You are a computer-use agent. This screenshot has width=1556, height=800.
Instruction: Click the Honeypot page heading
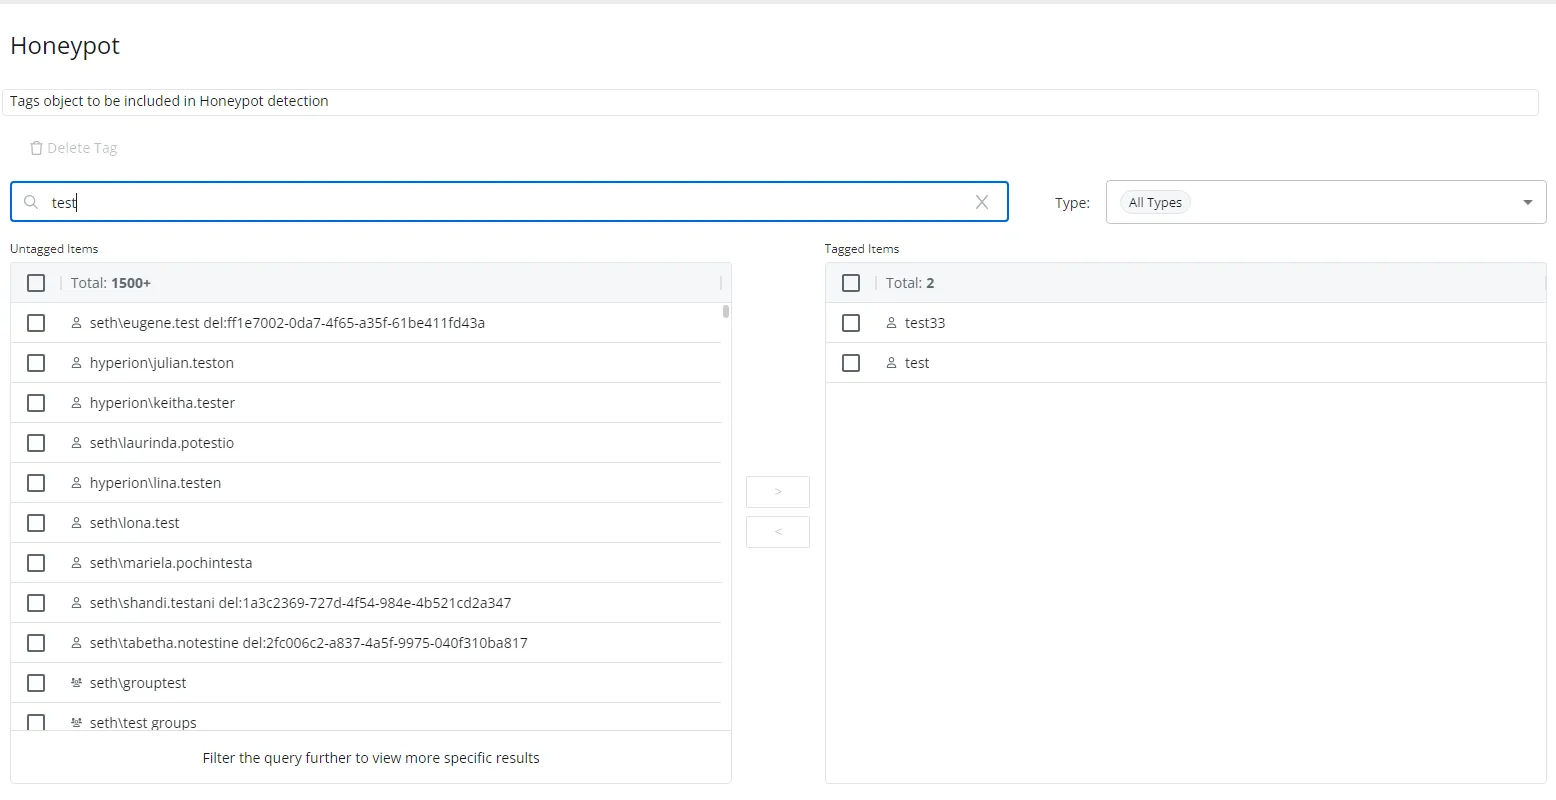[65, 46]
